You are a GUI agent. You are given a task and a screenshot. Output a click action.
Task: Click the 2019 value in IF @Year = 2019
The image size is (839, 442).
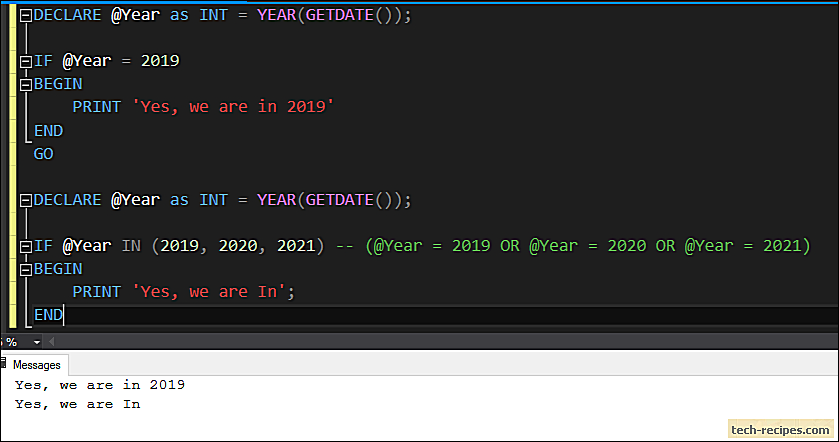(x=160, y=61)
